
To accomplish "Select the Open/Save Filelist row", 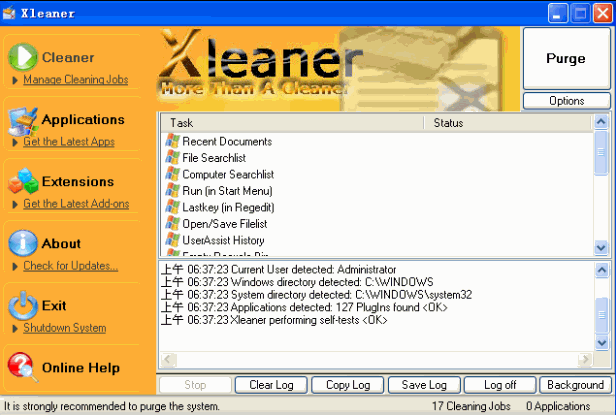I will coord(377,223).
